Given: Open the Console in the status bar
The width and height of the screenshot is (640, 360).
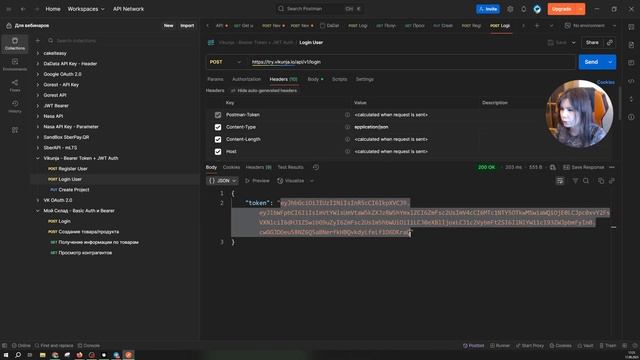Looking at the screenshot, I should (x=89, y=346).
